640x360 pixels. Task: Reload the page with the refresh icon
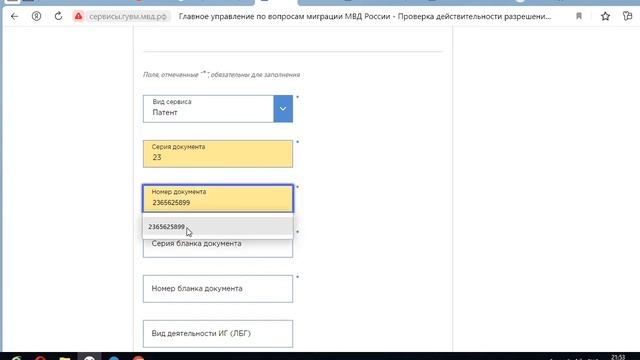[x=58, y=16]
